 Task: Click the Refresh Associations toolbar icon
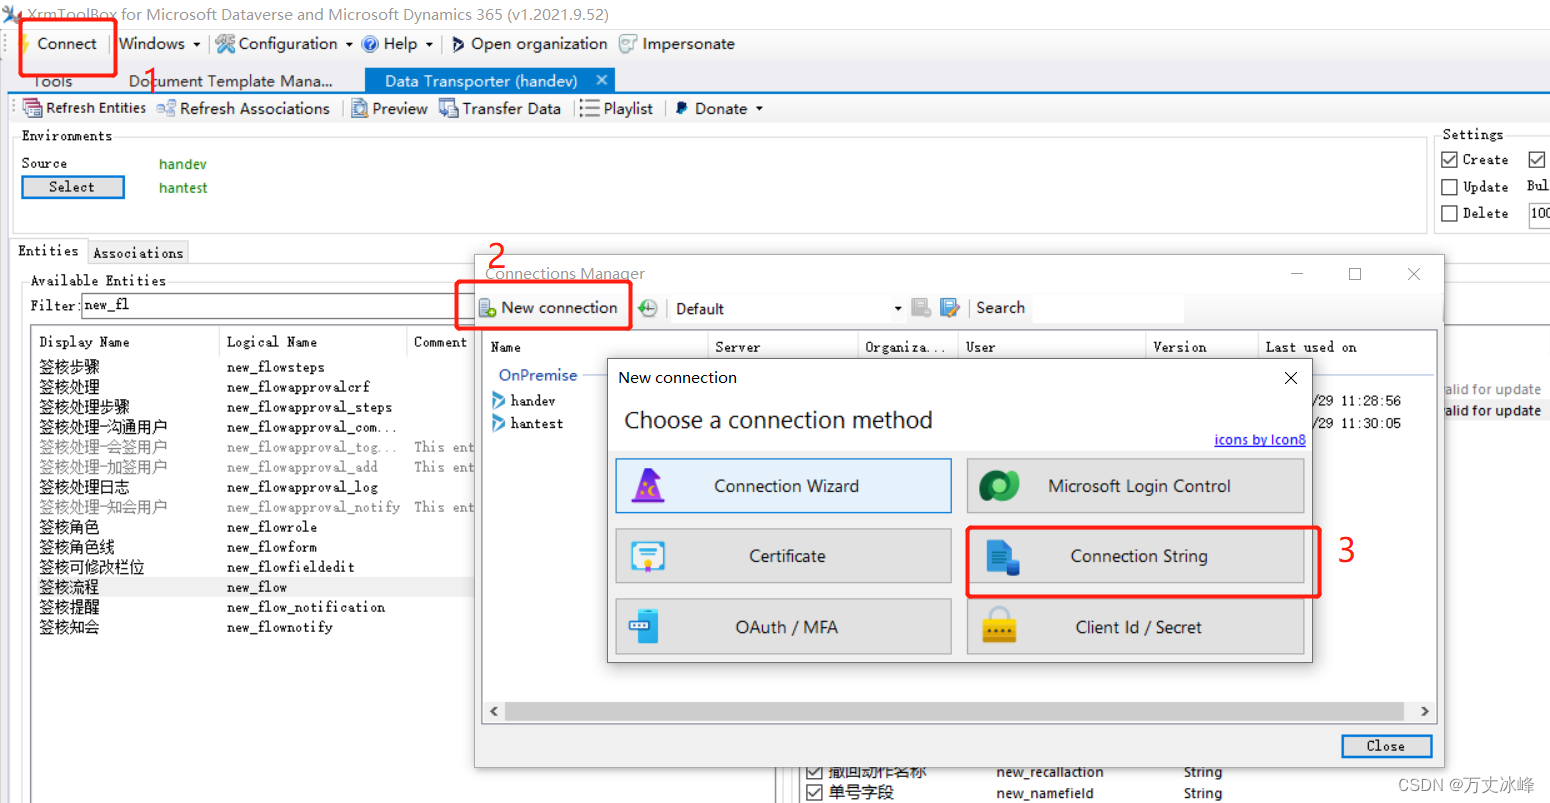(167, 108)
